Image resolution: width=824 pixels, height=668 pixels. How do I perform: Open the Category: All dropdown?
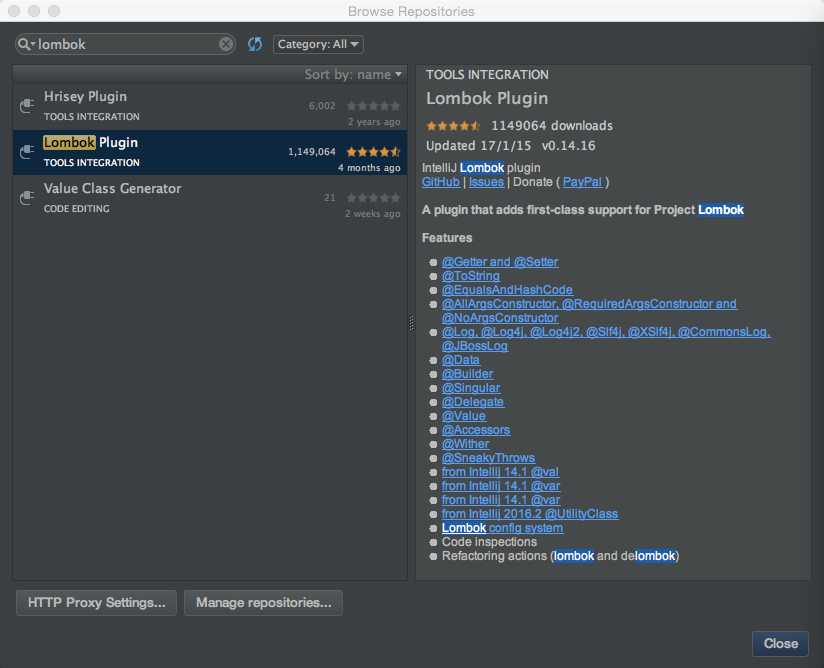click(318, 44)
